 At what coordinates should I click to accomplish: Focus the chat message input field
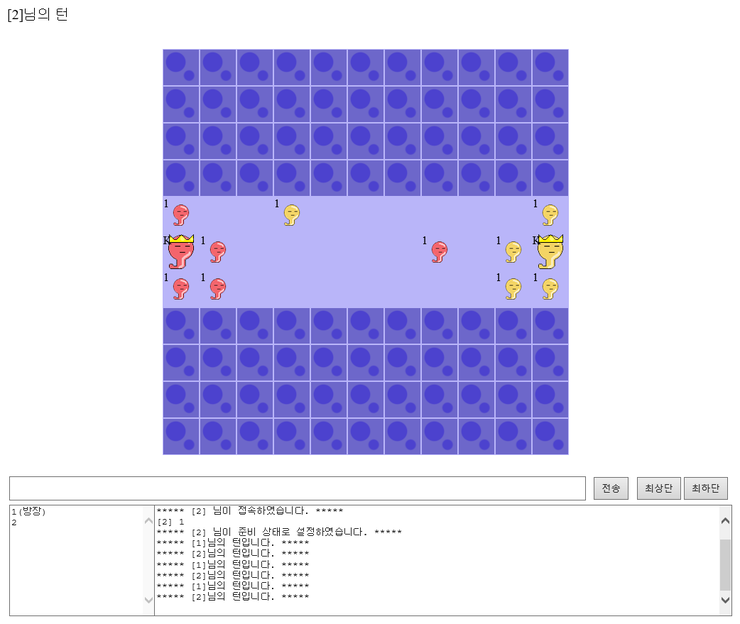[x=297, y=488]
